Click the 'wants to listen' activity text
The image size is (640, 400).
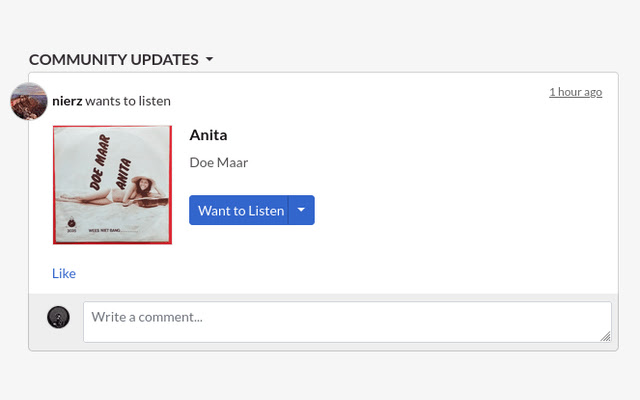pos(128,100)
